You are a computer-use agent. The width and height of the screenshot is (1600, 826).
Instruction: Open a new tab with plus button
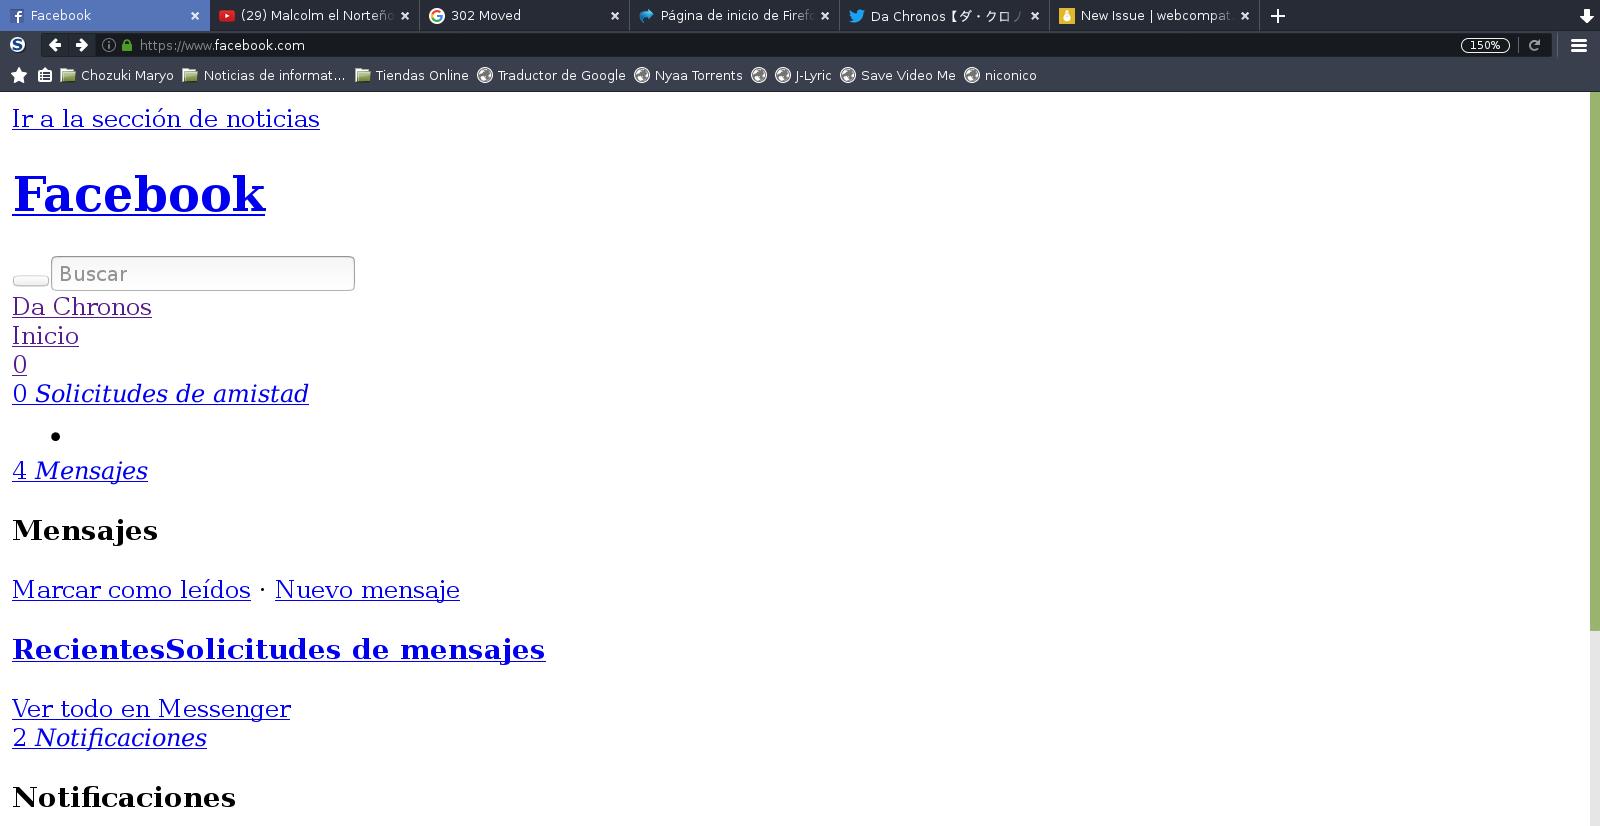[x=1277, y=16]
